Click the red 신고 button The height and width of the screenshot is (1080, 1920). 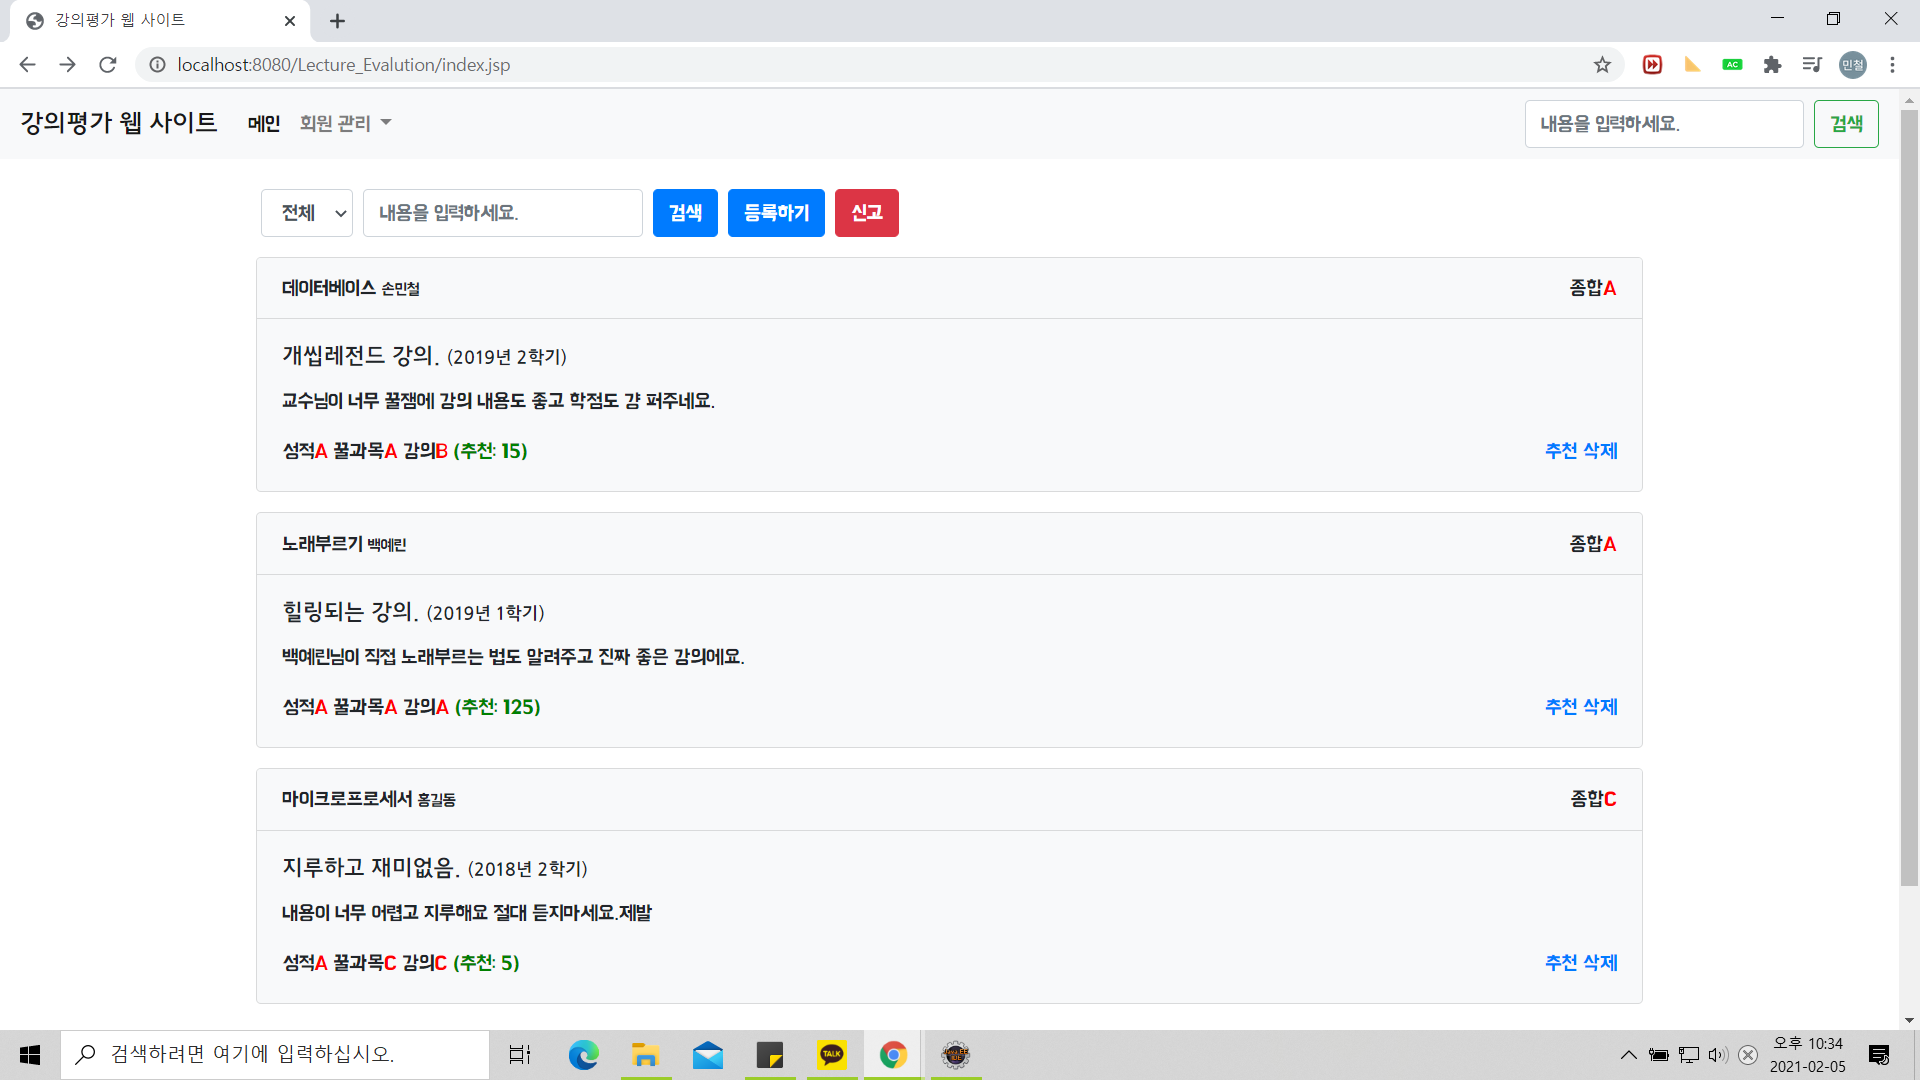pyautogui.click(x=866, y=213)
